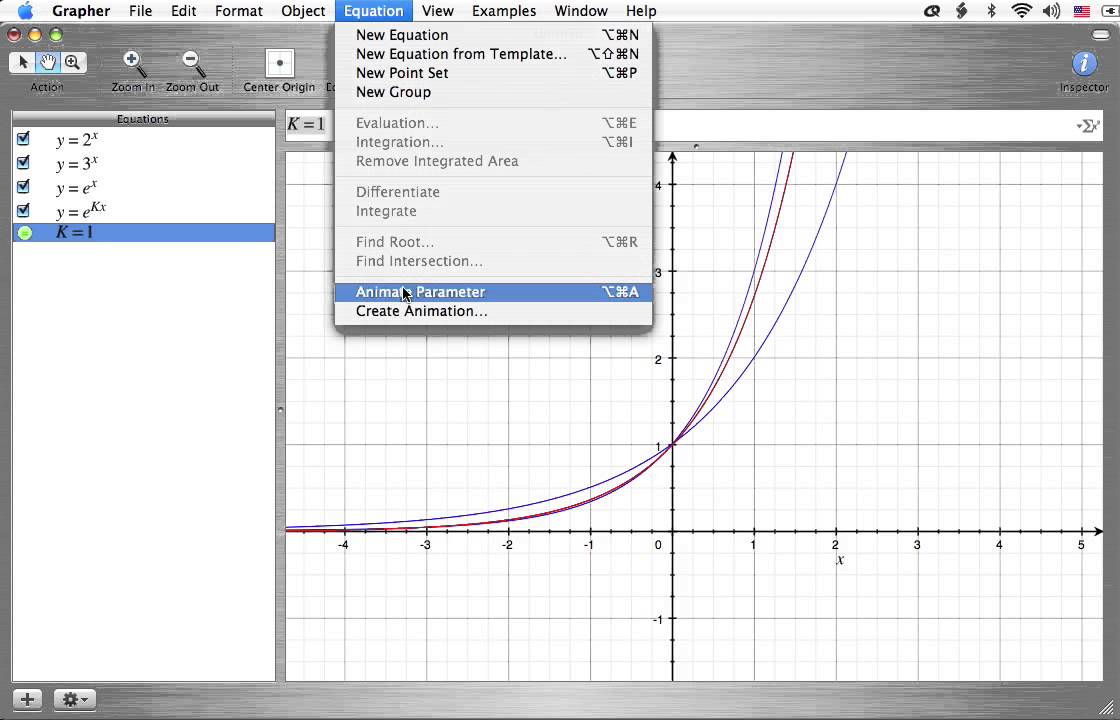1120x720 pixels.
Task: Open the gear action menu
Action: pos(75,699)
